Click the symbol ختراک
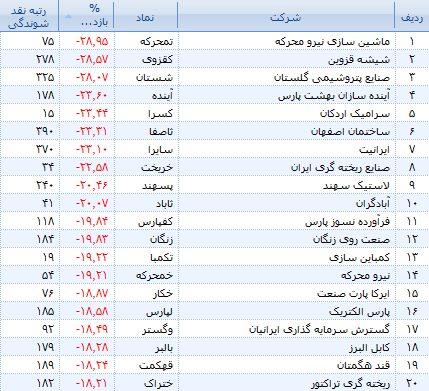Screen dimensions: 429x391 (159, 383)
